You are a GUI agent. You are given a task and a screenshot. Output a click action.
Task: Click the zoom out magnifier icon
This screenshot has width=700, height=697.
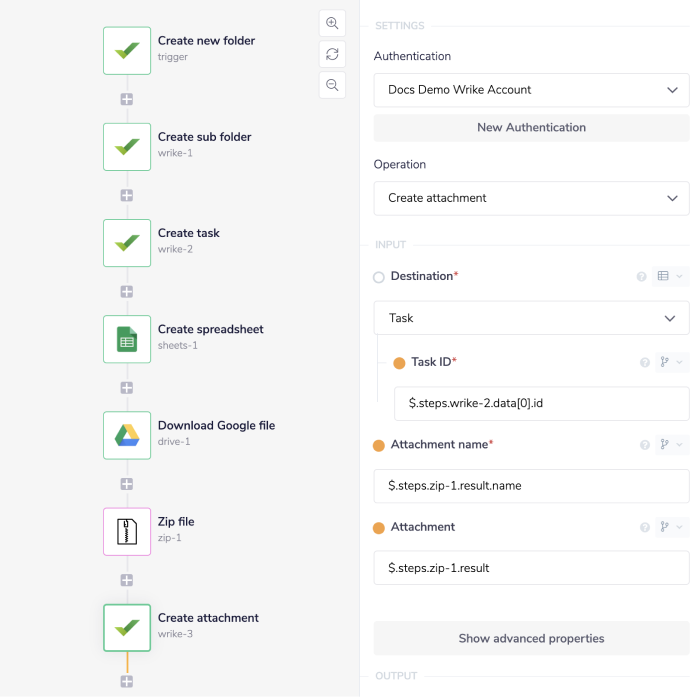point(332,85)
